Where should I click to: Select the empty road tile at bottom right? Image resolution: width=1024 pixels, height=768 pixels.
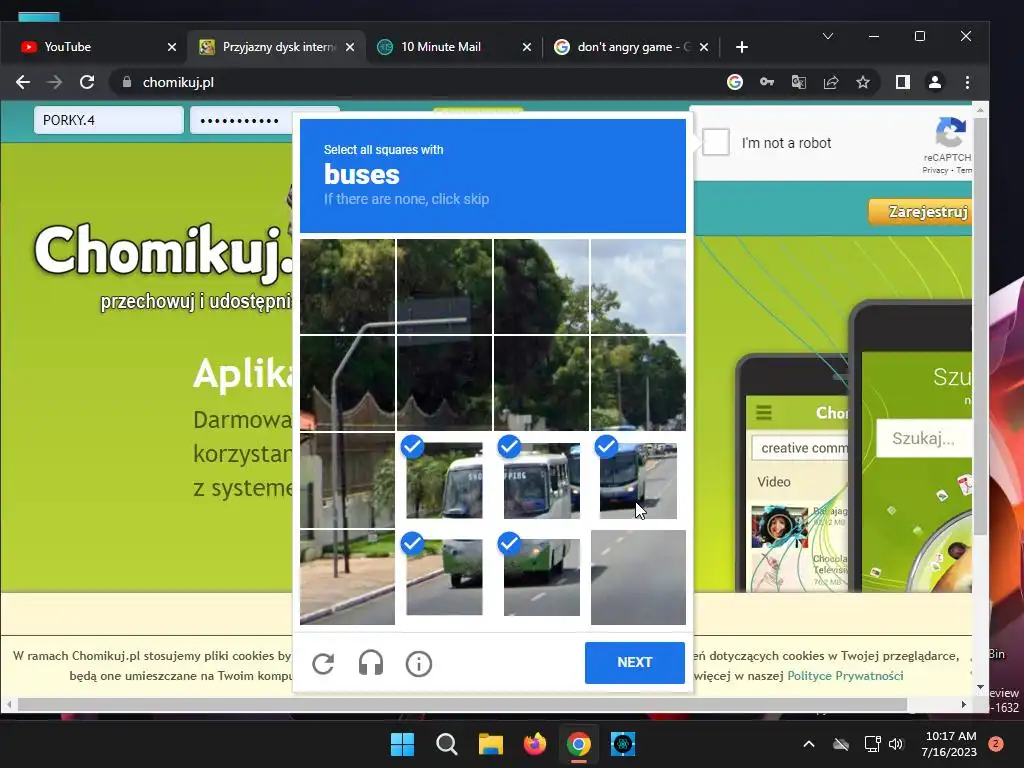click(638, 577)
